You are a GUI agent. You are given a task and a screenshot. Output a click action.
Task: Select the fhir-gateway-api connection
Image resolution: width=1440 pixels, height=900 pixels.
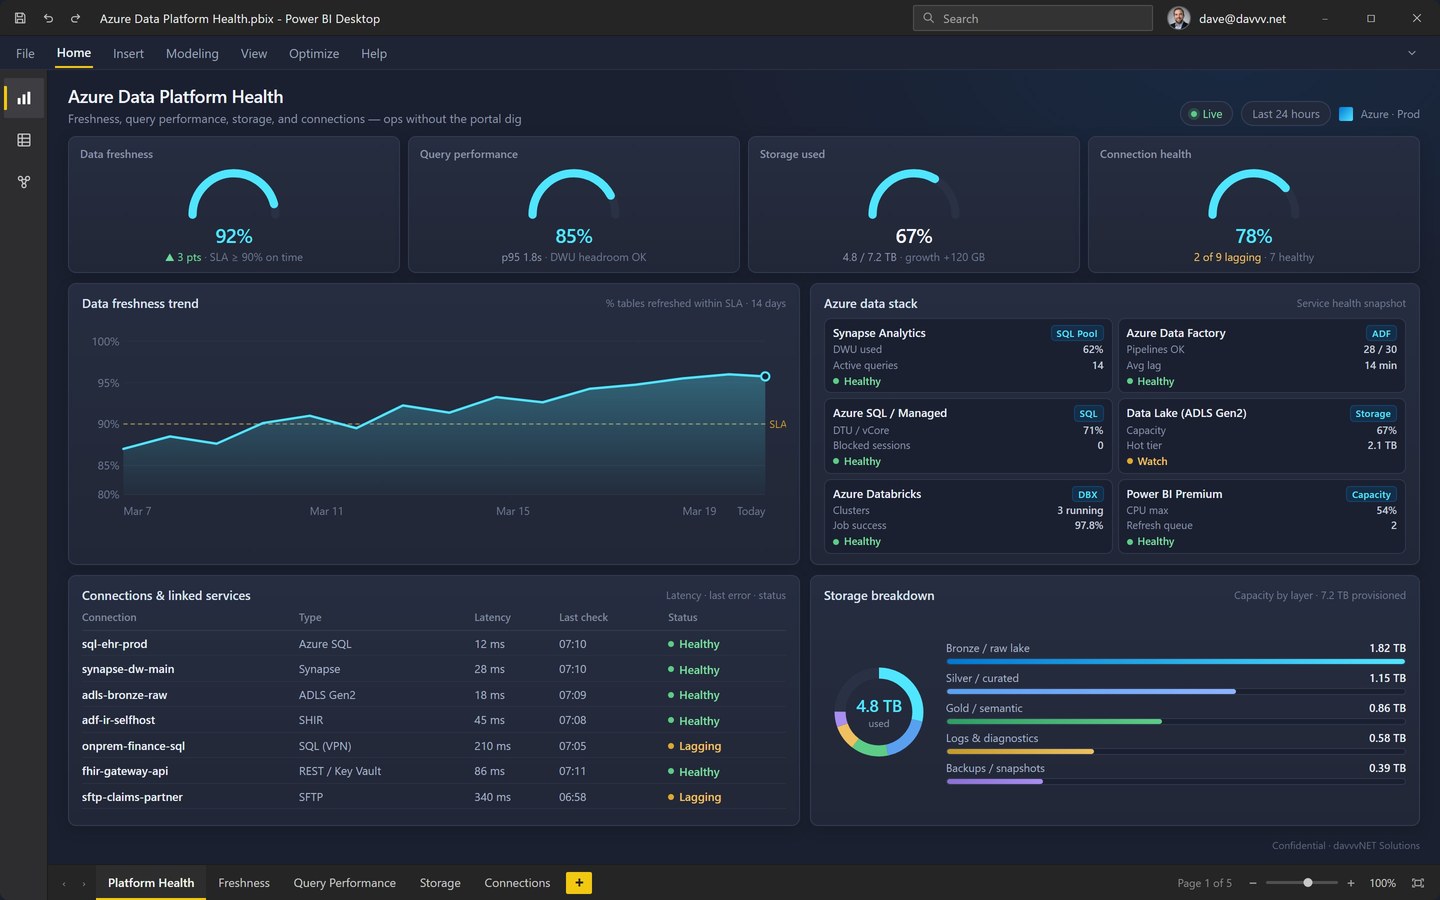434,771
